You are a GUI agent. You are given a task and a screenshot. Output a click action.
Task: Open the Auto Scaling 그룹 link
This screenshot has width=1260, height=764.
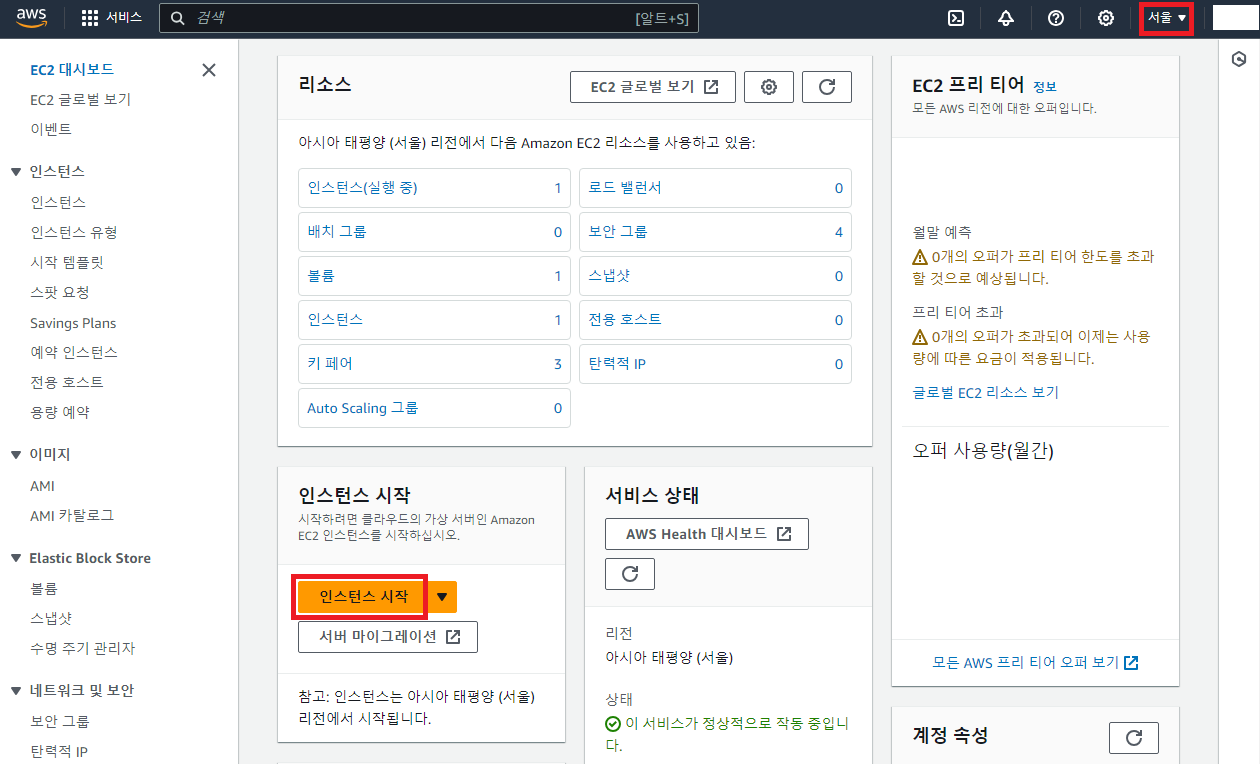(x=362, y=408)
